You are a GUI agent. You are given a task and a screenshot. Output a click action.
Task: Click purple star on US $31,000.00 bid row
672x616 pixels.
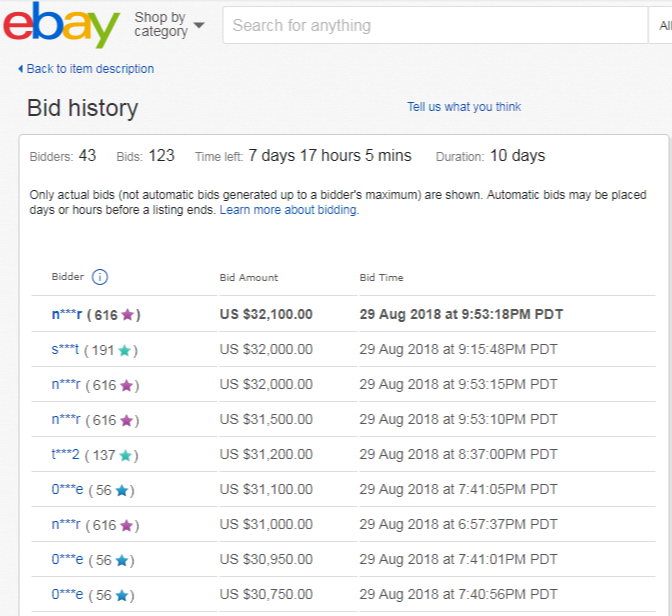127,525
